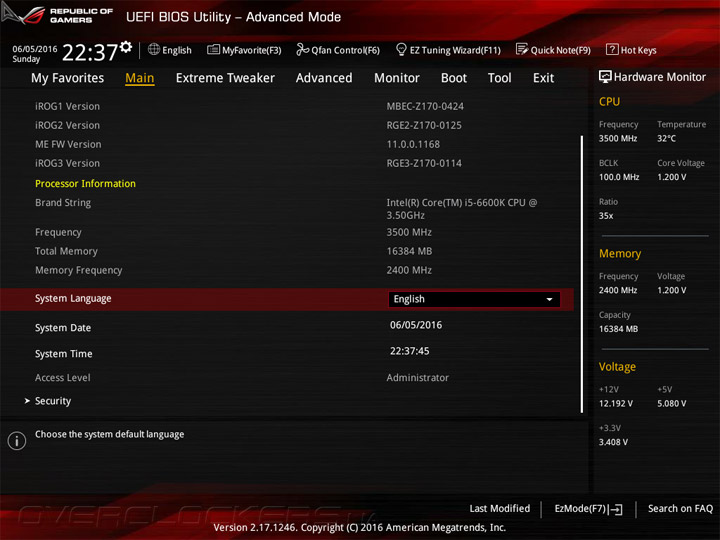Viewport: 720px width, 540px height.
Task: Click the ME FW Version value 11.0.0.1168
Action: coord(413,144)
